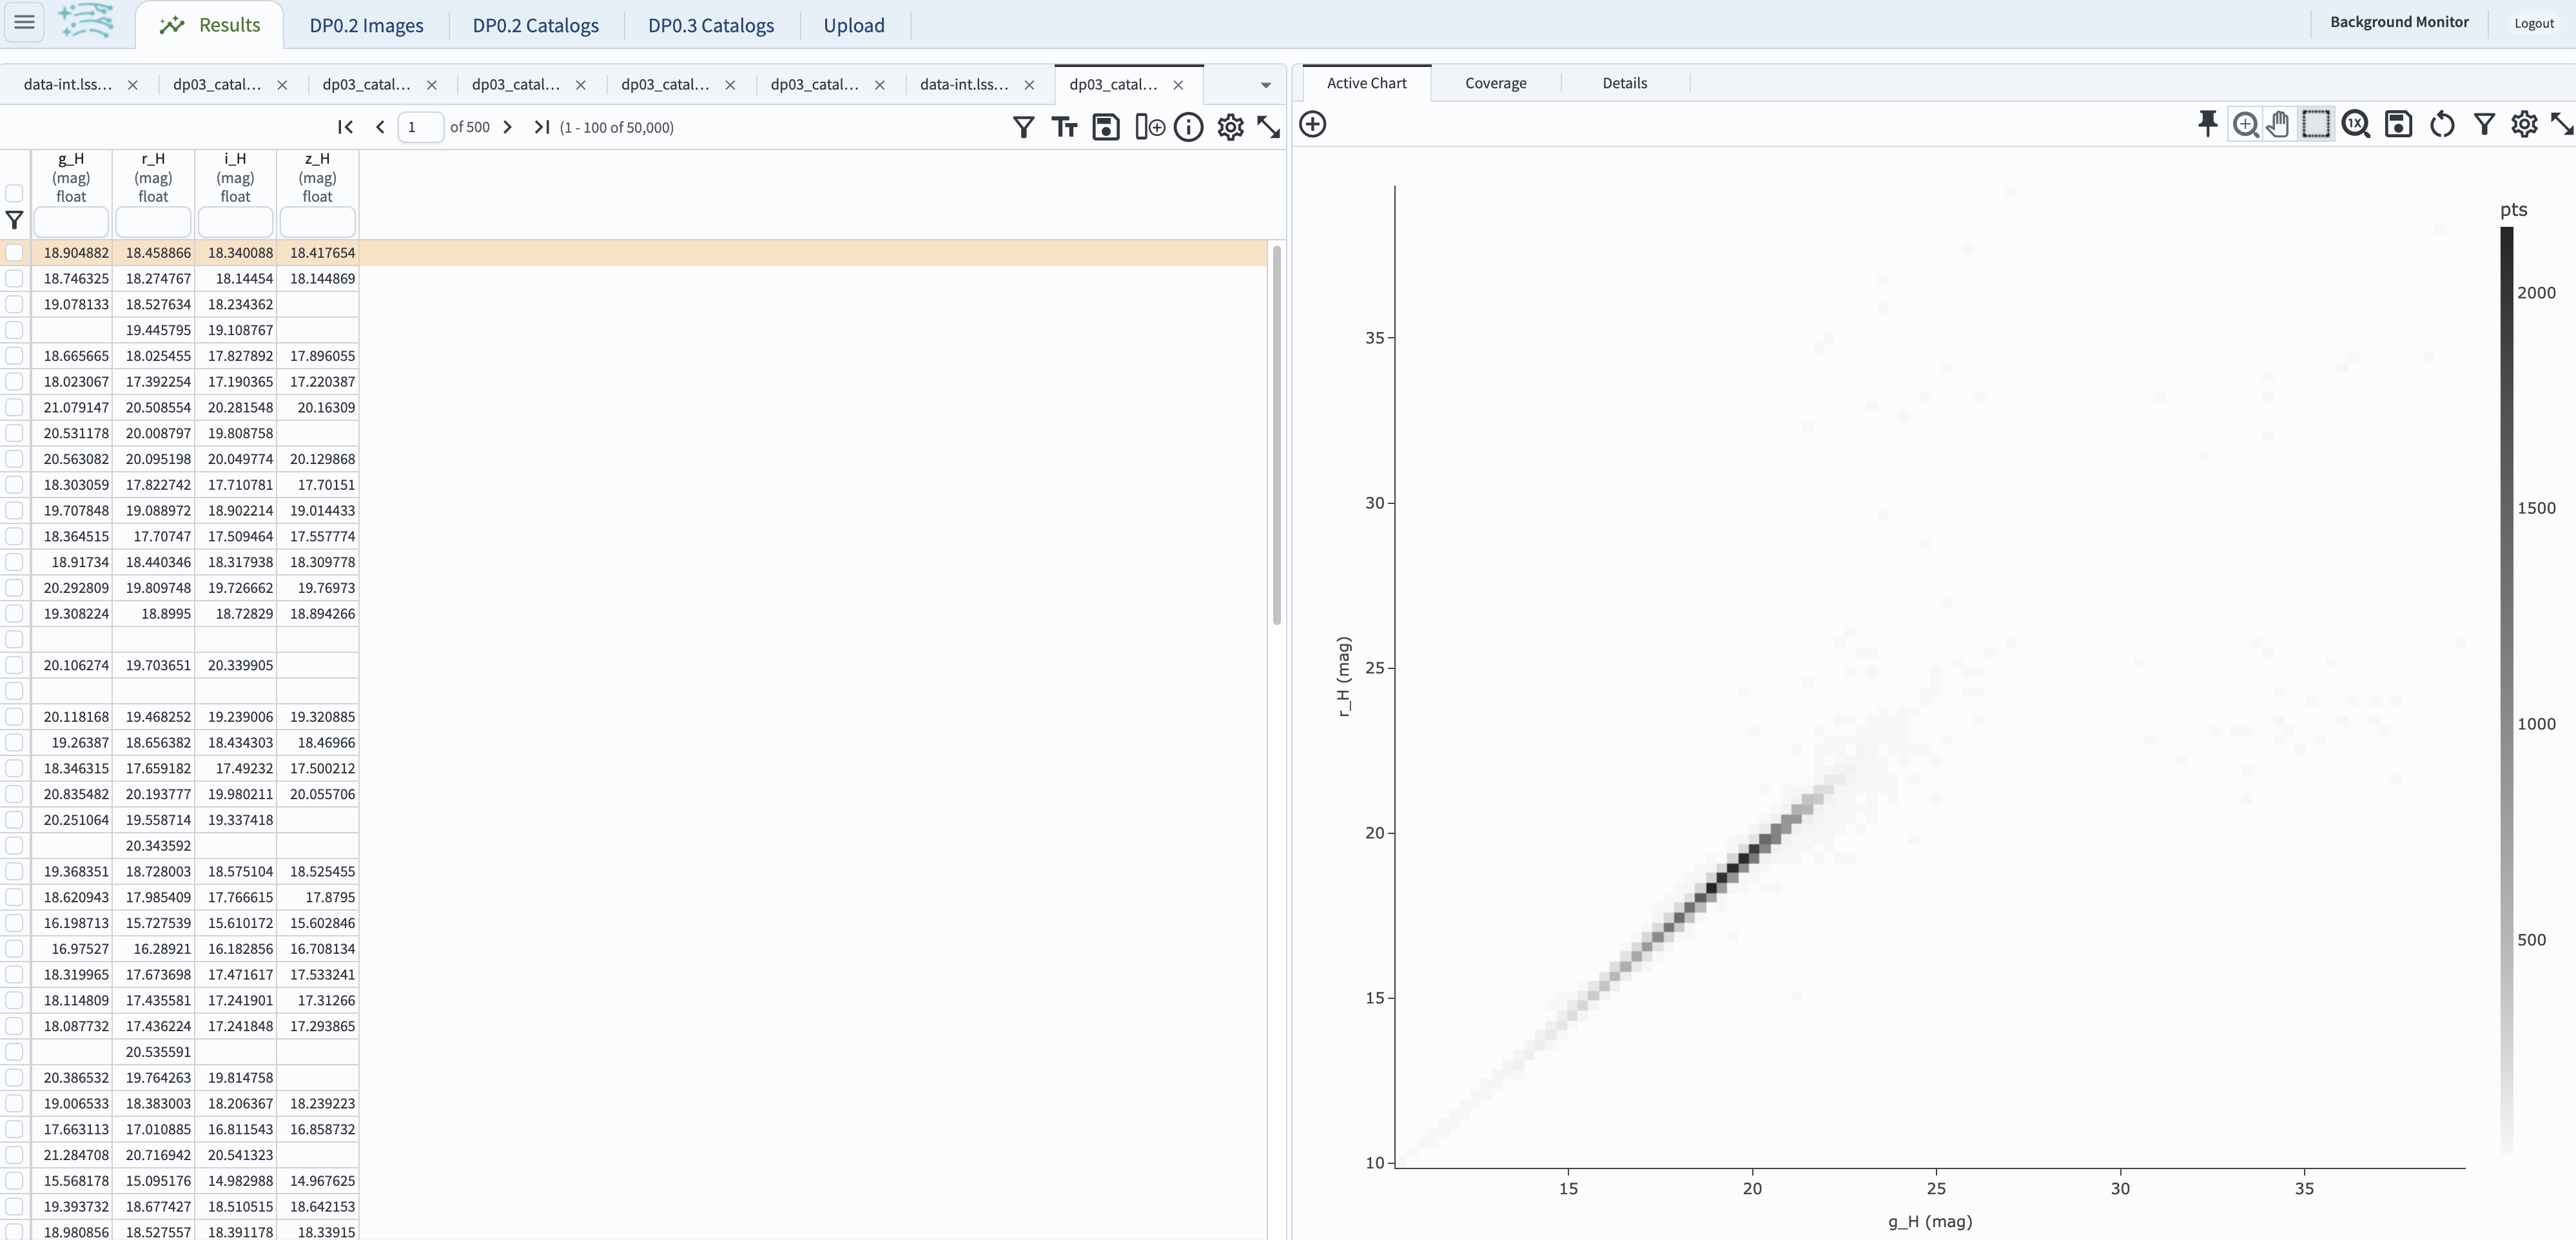Click the filter icon in chart toolbar

pyautogui.click(x=2484, y=125)
